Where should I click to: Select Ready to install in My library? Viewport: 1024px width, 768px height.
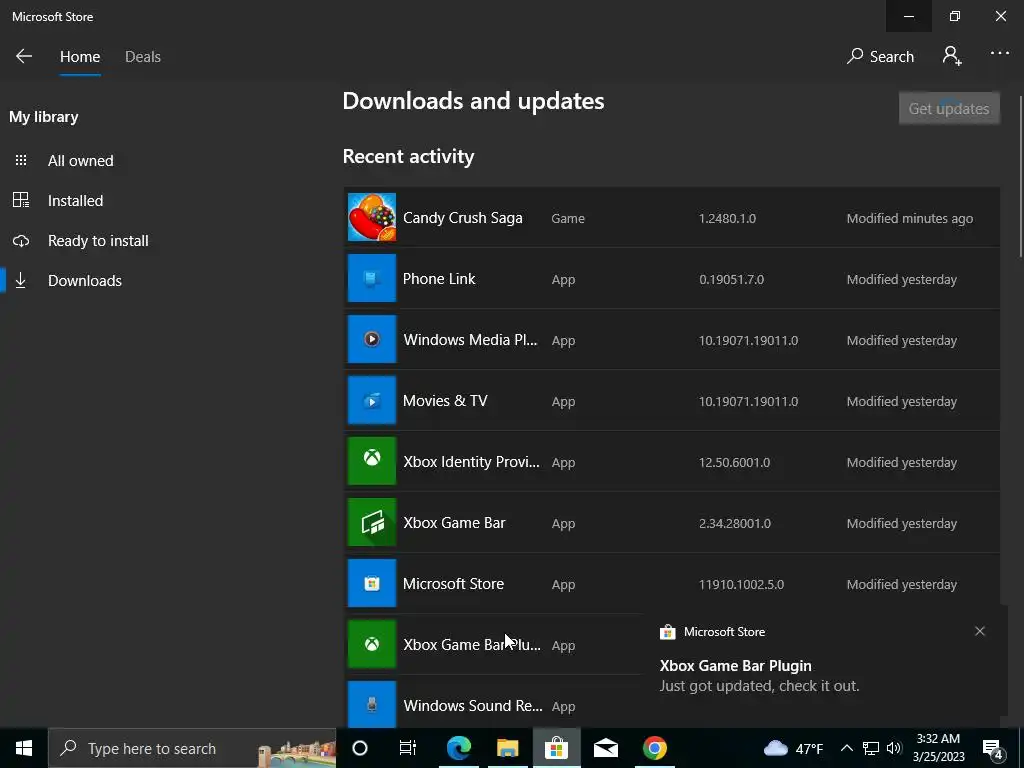98,240
